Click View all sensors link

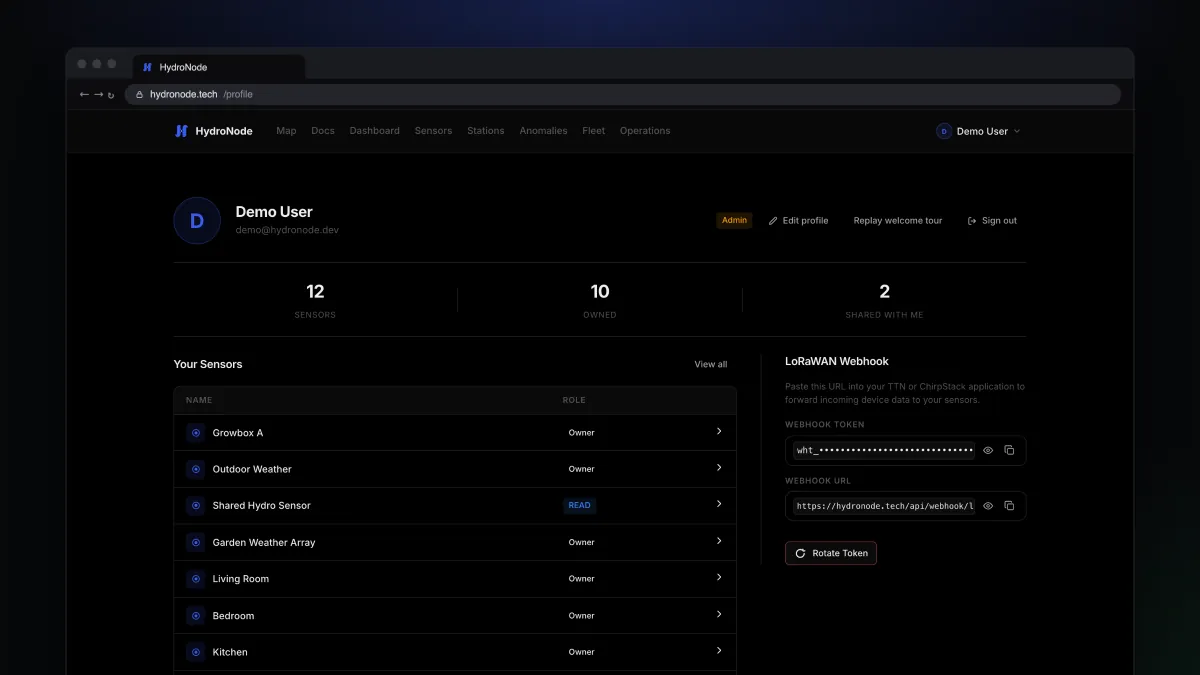click(x=711, y=364)
